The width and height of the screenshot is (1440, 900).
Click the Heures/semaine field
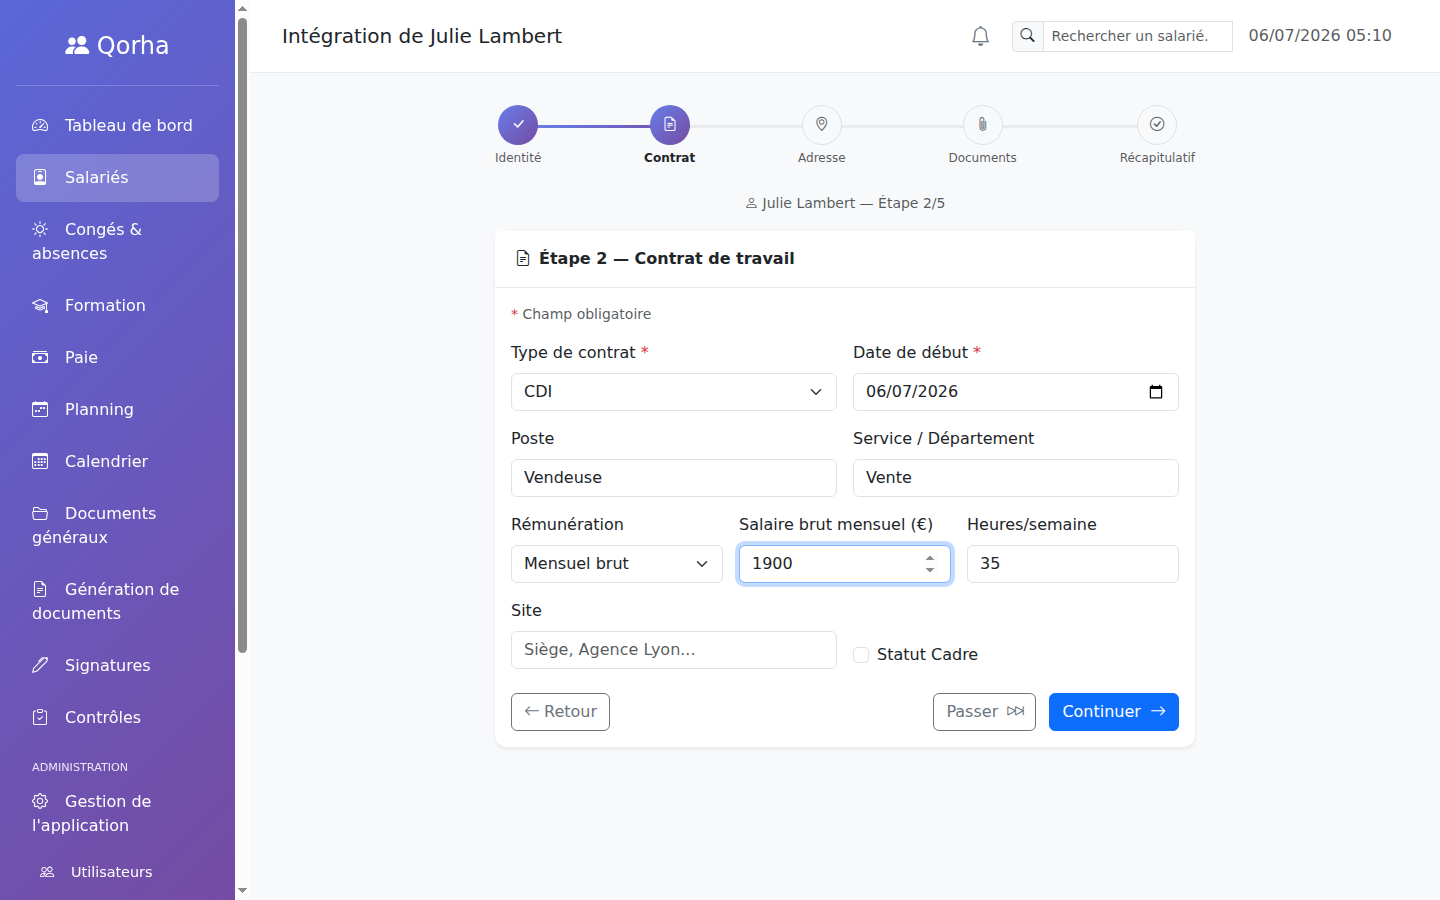(1073, 564)
